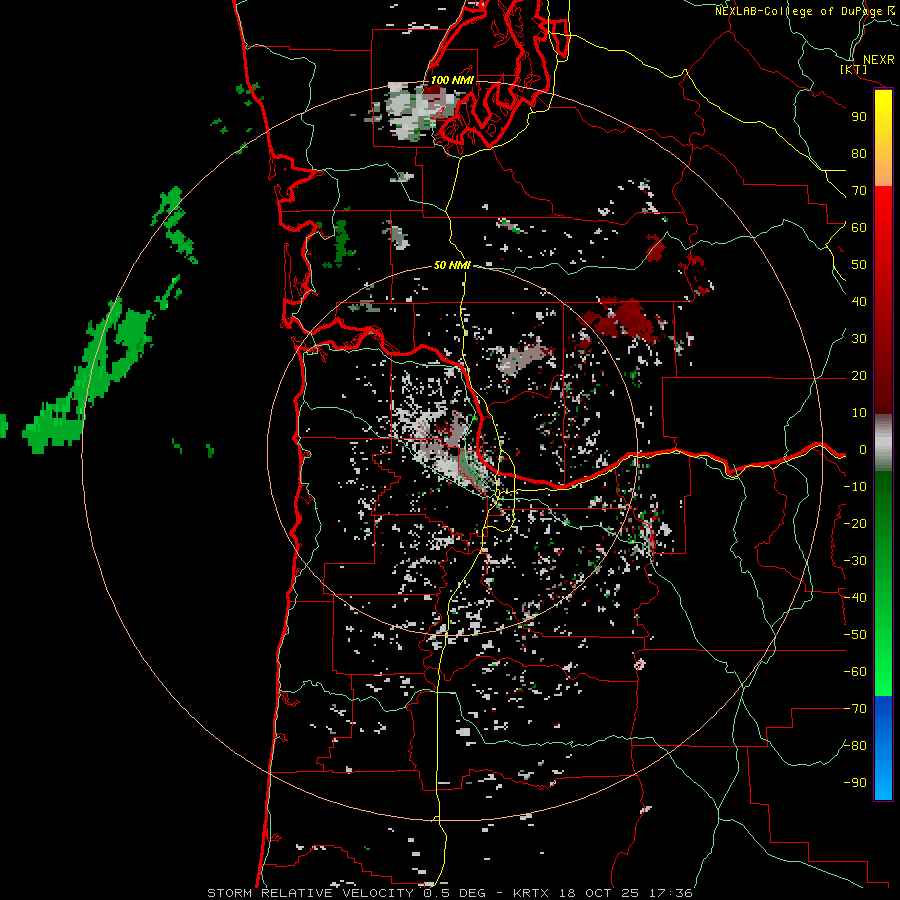Screen dimensions: 900x900
Task: Click the -40 value on the velocity scale
Action: tap(855, 598)
